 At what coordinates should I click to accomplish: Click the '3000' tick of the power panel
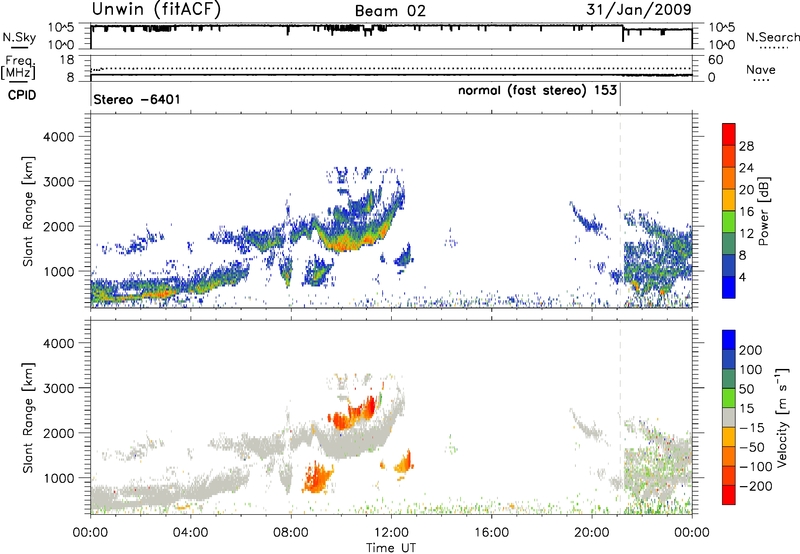click(58, 182)
